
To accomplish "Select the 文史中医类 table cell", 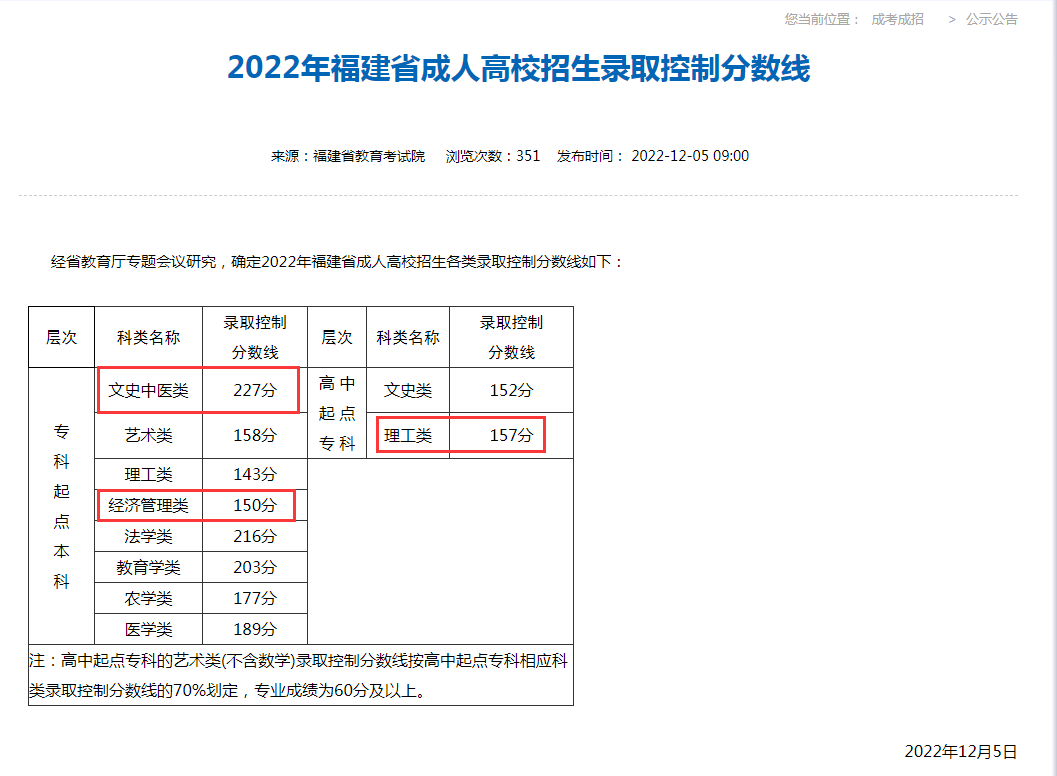I will point(148,390).
